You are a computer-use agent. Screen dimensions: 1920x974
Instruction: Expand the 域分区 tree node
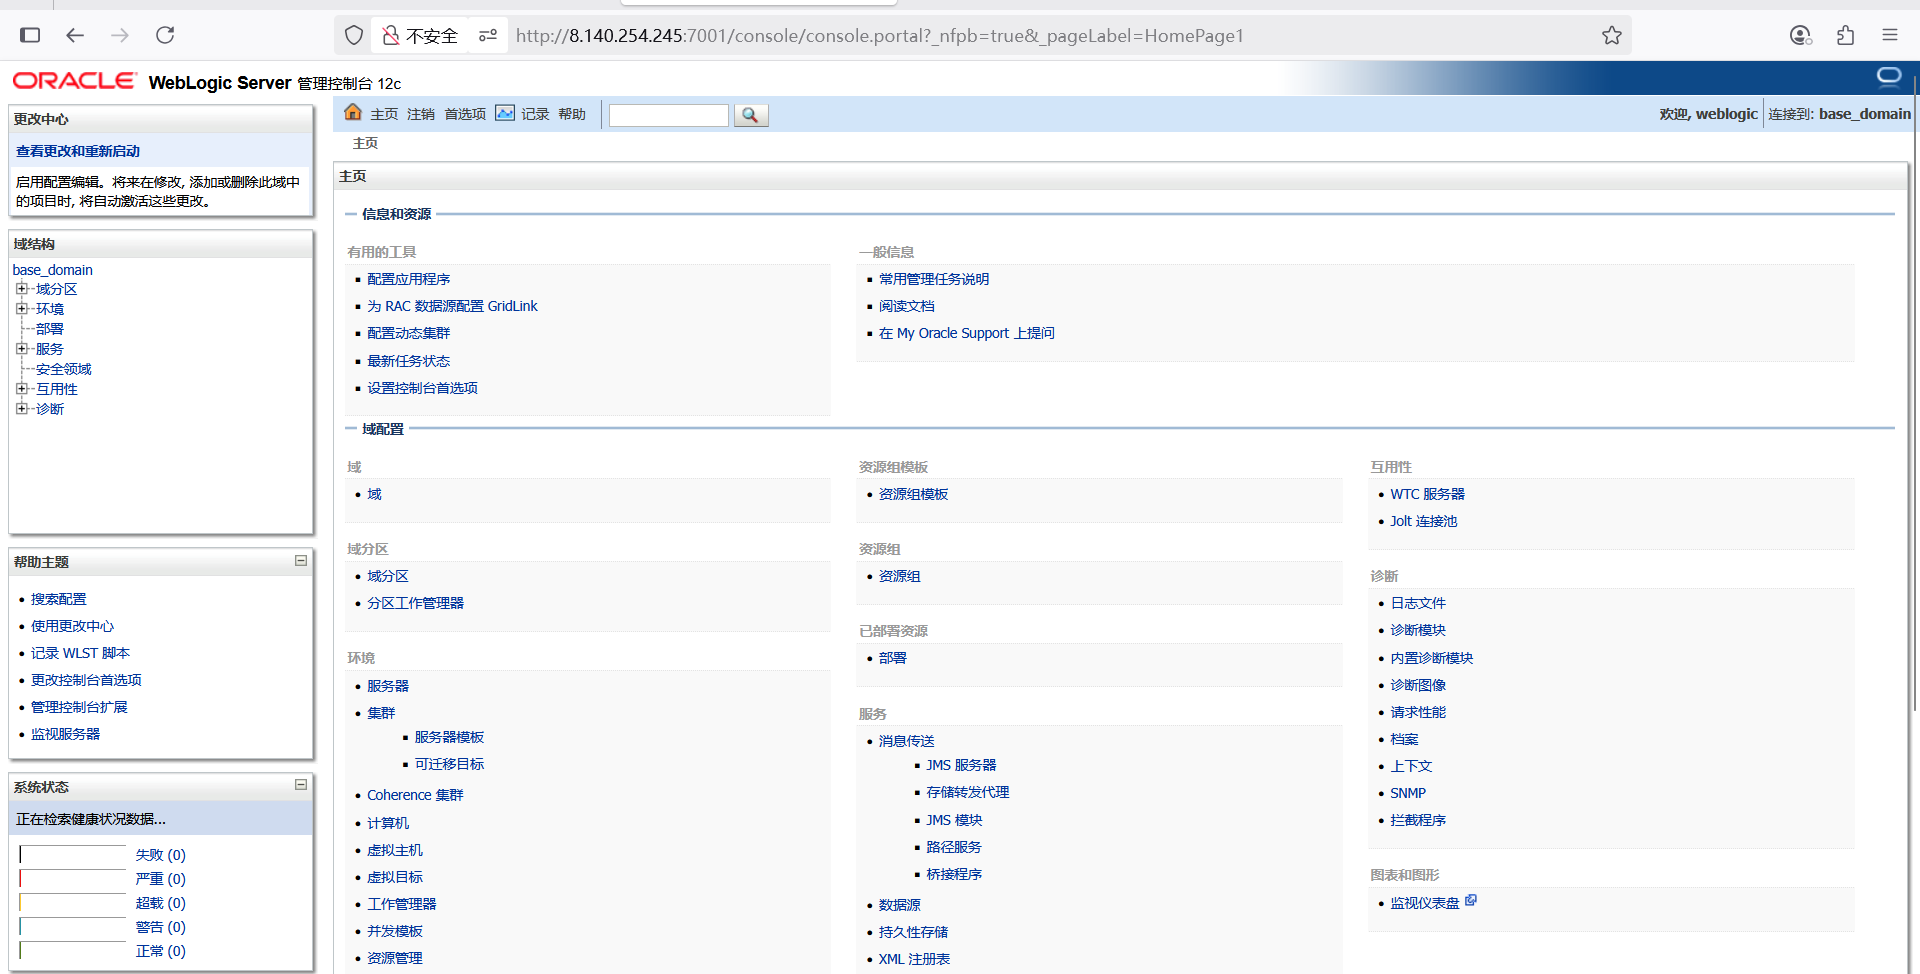tap(21, 289)
